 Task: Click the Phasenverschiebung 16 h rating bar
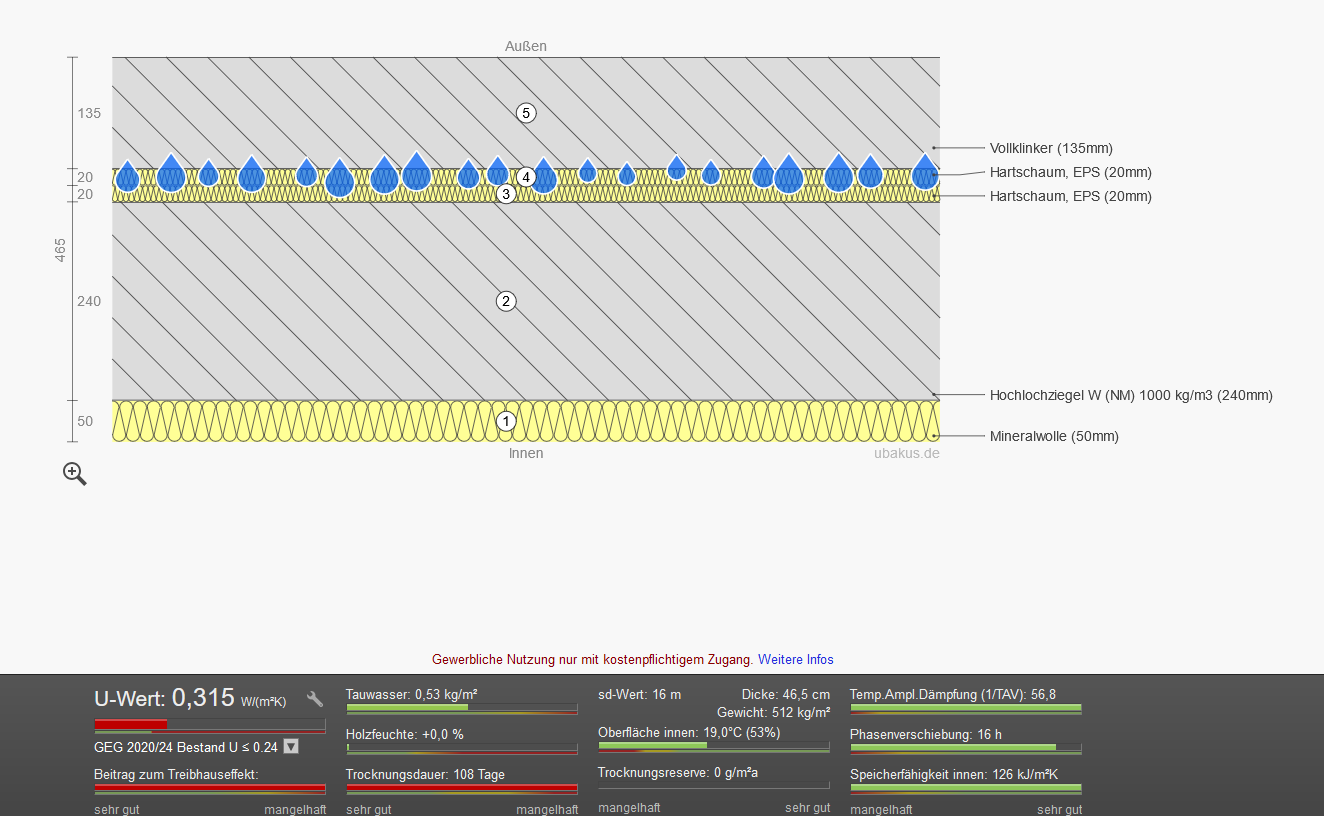[965, 749]
